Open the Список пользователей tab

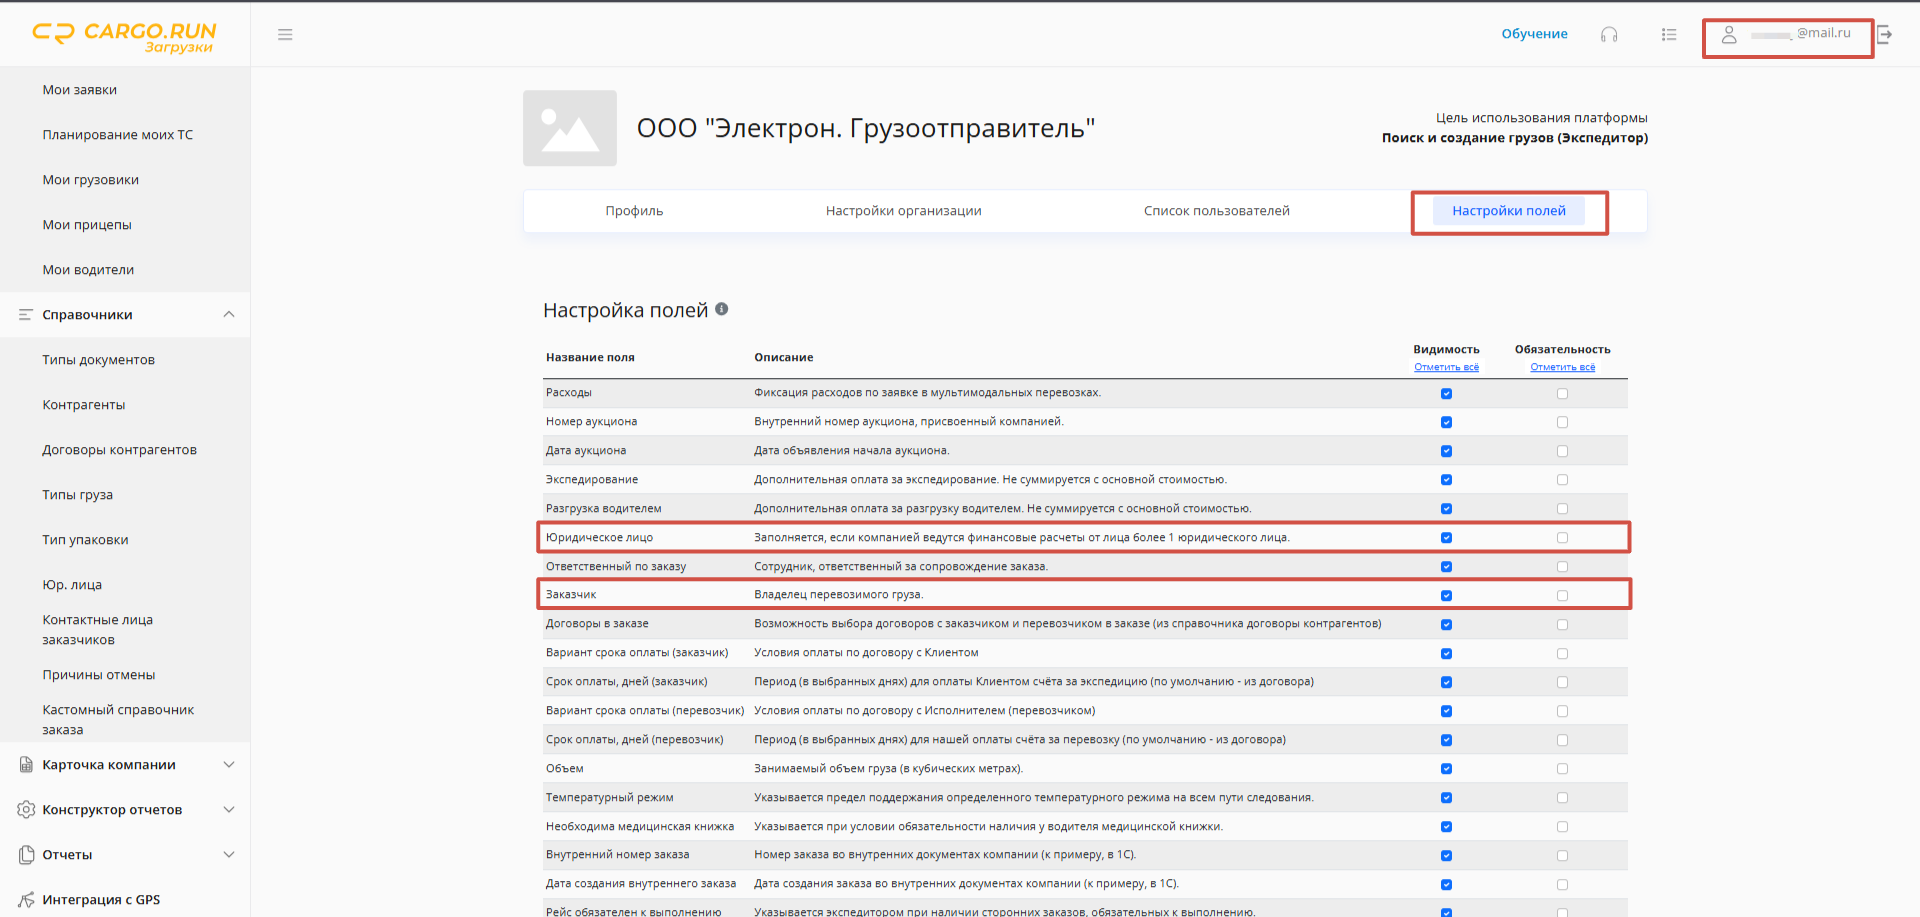pos(1216,211)
